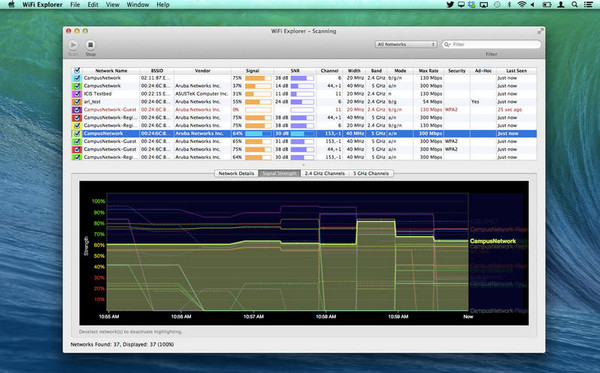
Task: Uncheck the ICIS Testbed network checkbox
Action: (x=77, y=94)
